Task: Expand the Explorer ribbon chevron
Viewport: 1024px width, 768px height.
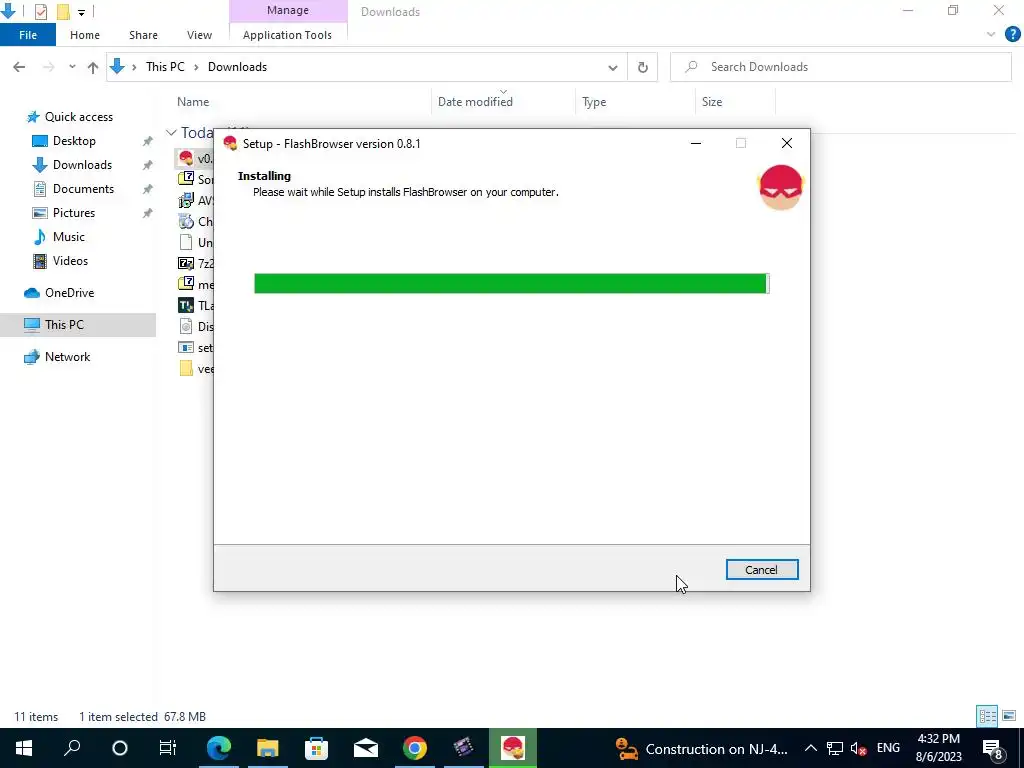Action: pyautogui.click(x=991, y=35)
